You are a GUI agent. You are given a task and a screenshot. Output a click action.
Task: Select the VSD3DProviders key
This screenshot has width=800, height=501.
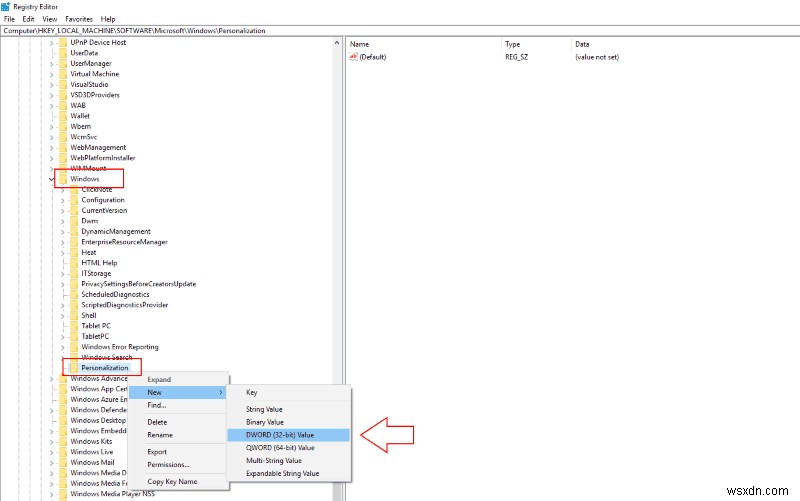[95, 95]
